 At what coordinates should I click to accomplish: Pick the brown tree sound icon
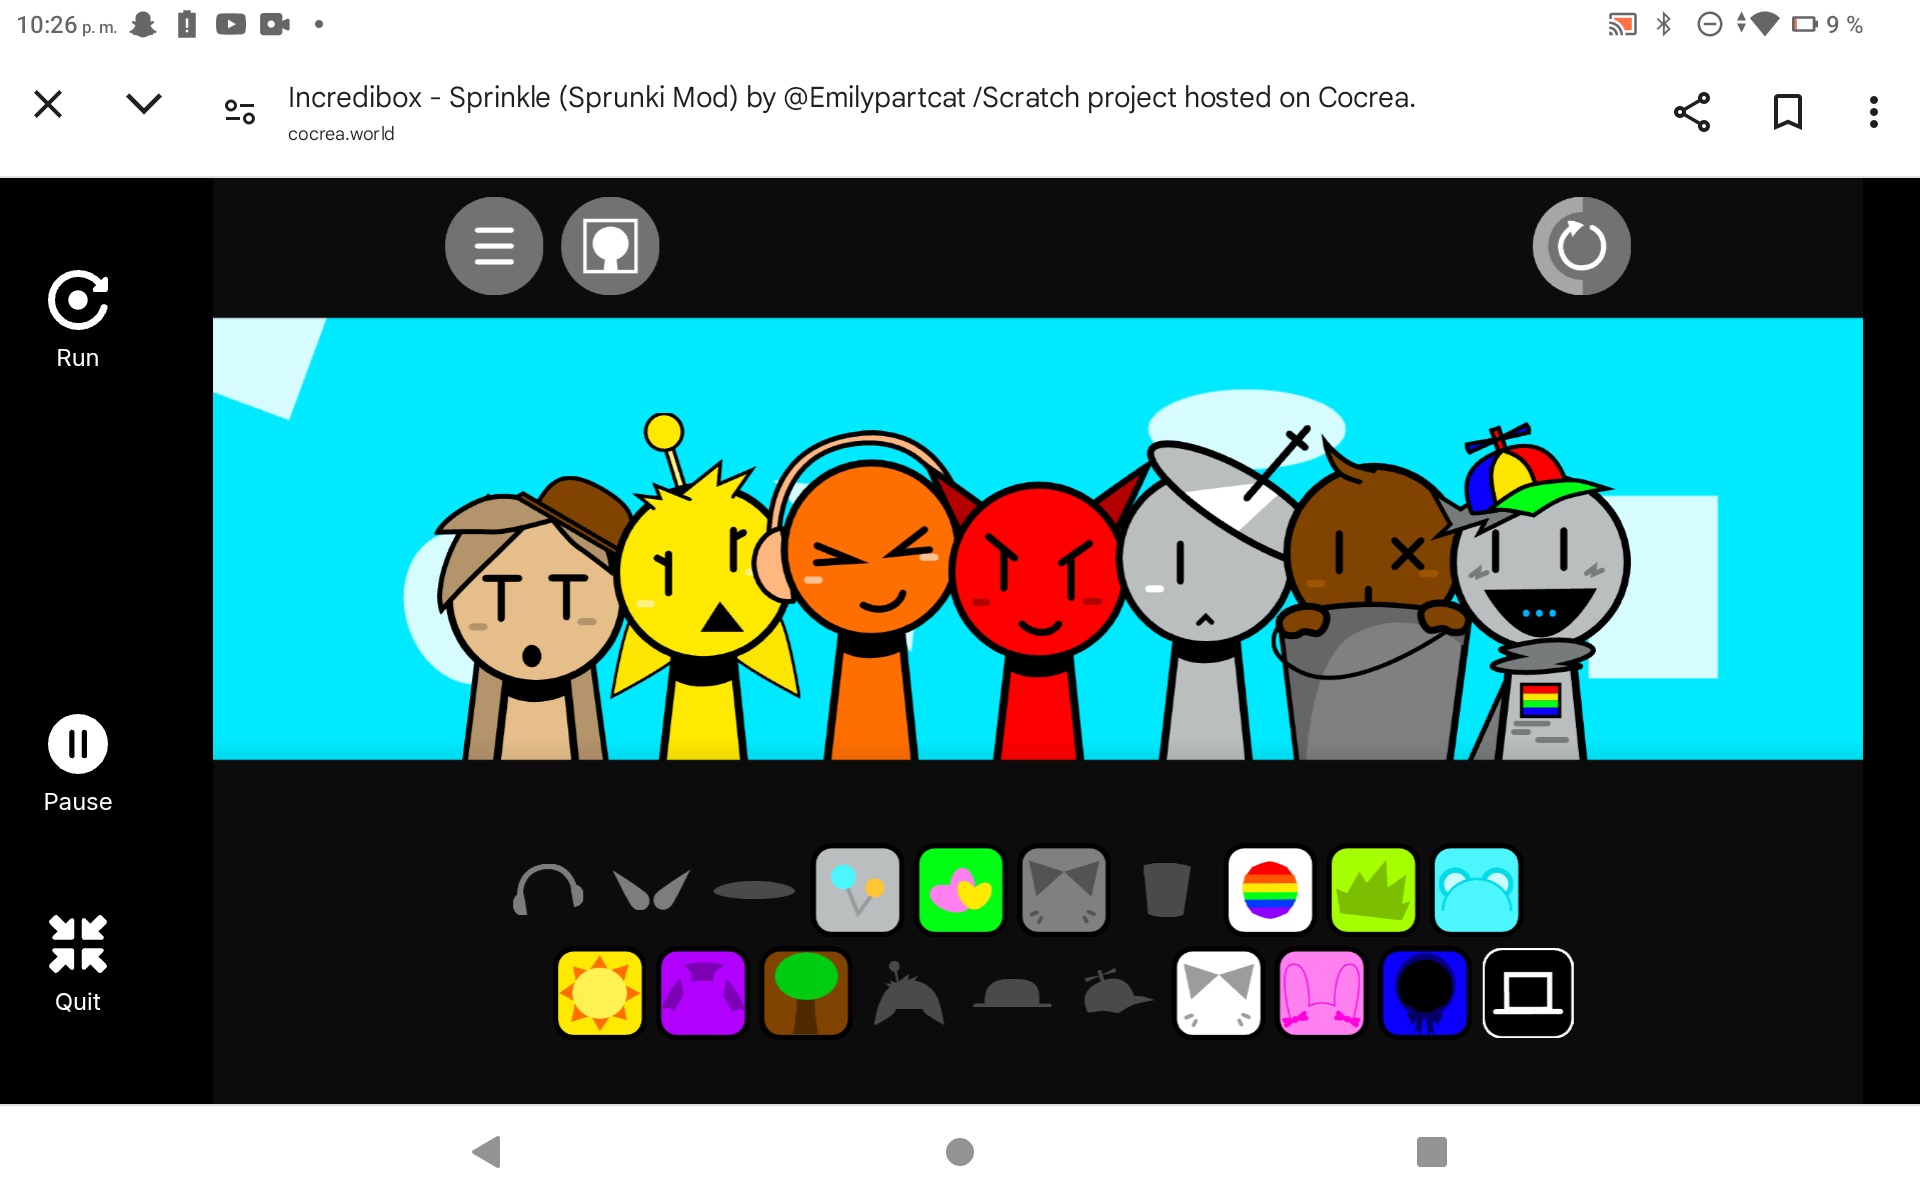806,993
